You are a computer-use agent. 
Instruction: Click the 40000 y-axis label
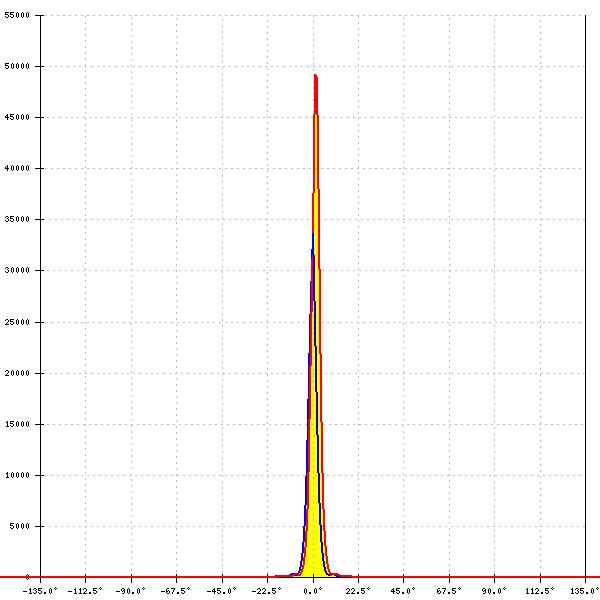tap(17, 168)
